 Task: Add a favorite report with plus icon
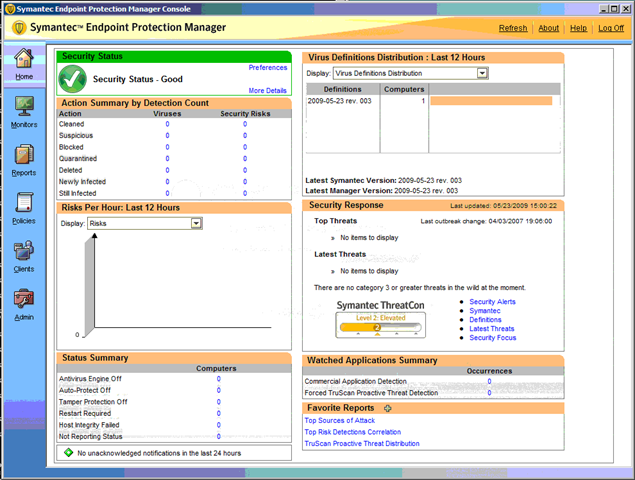tap(388, 408)
